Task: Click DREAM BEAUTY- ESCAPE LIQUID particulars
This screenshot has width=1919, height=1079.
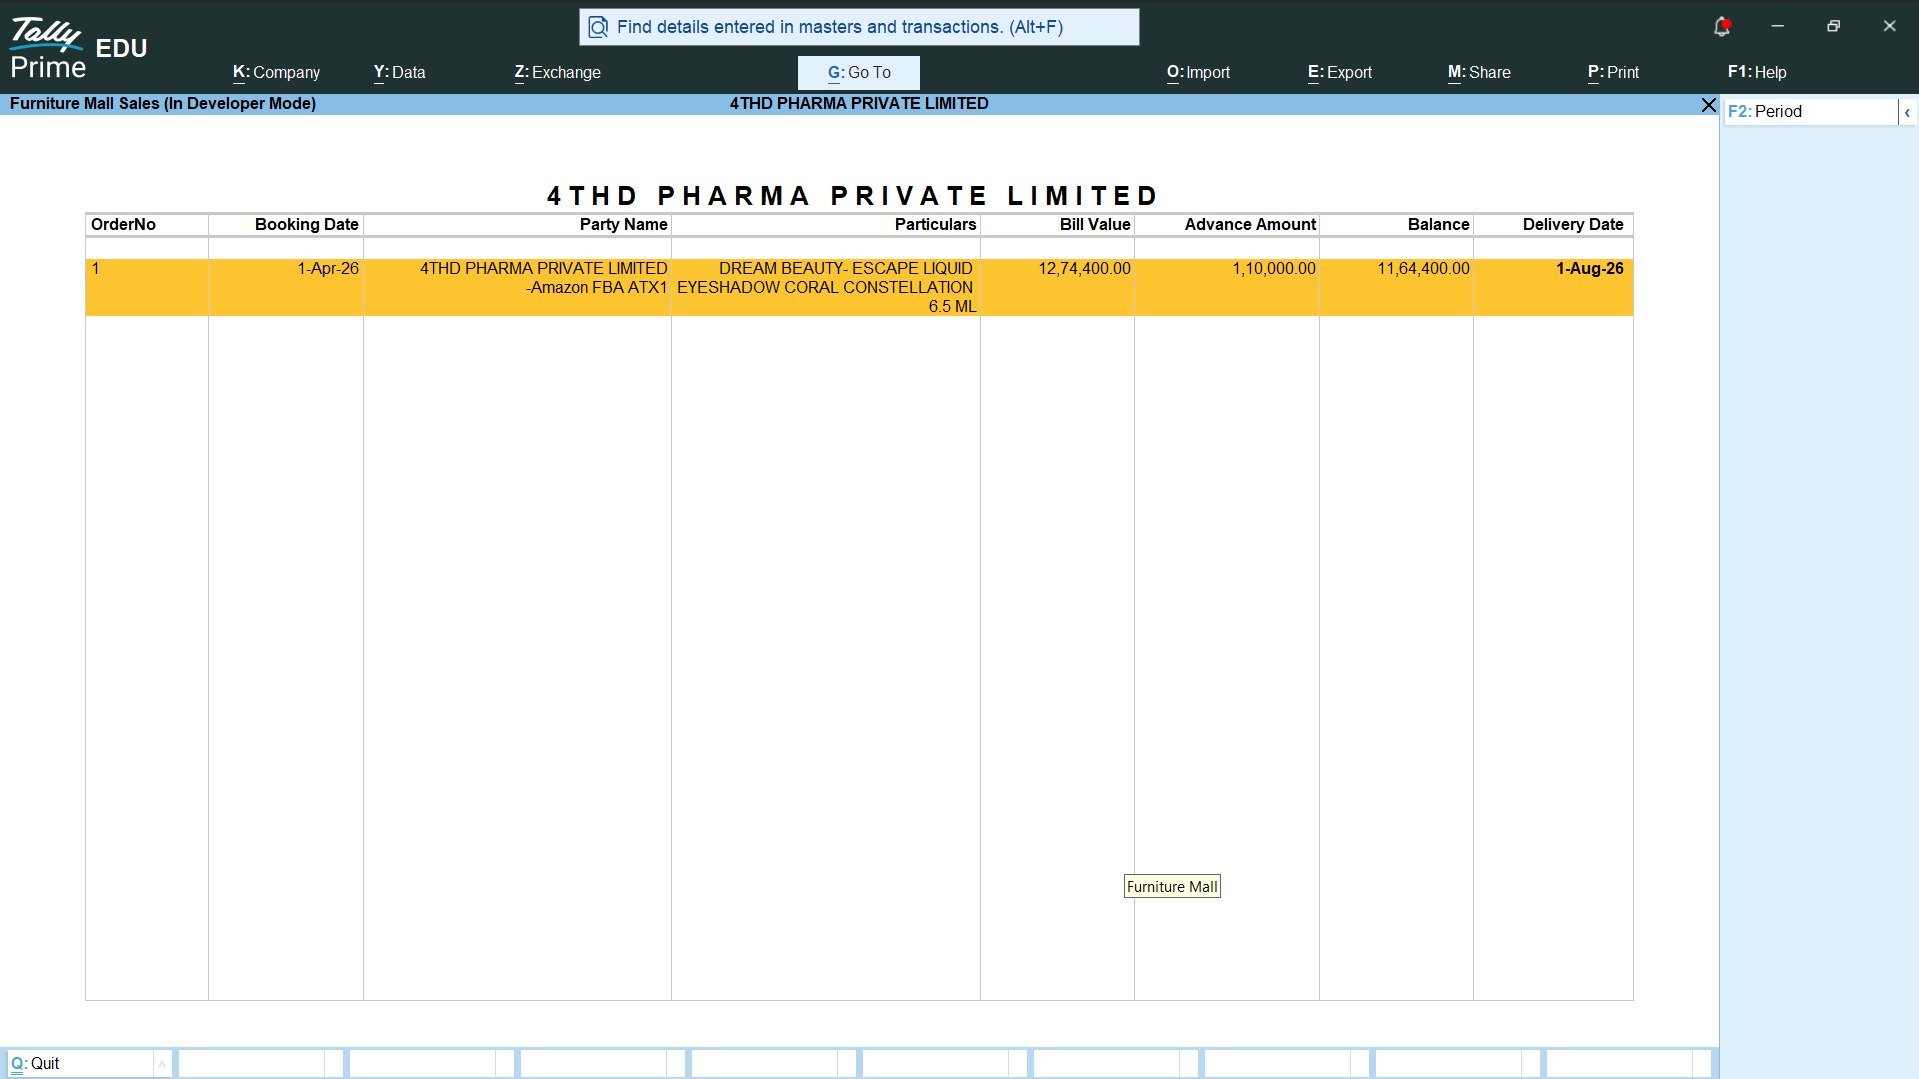Action: point(826,288)
